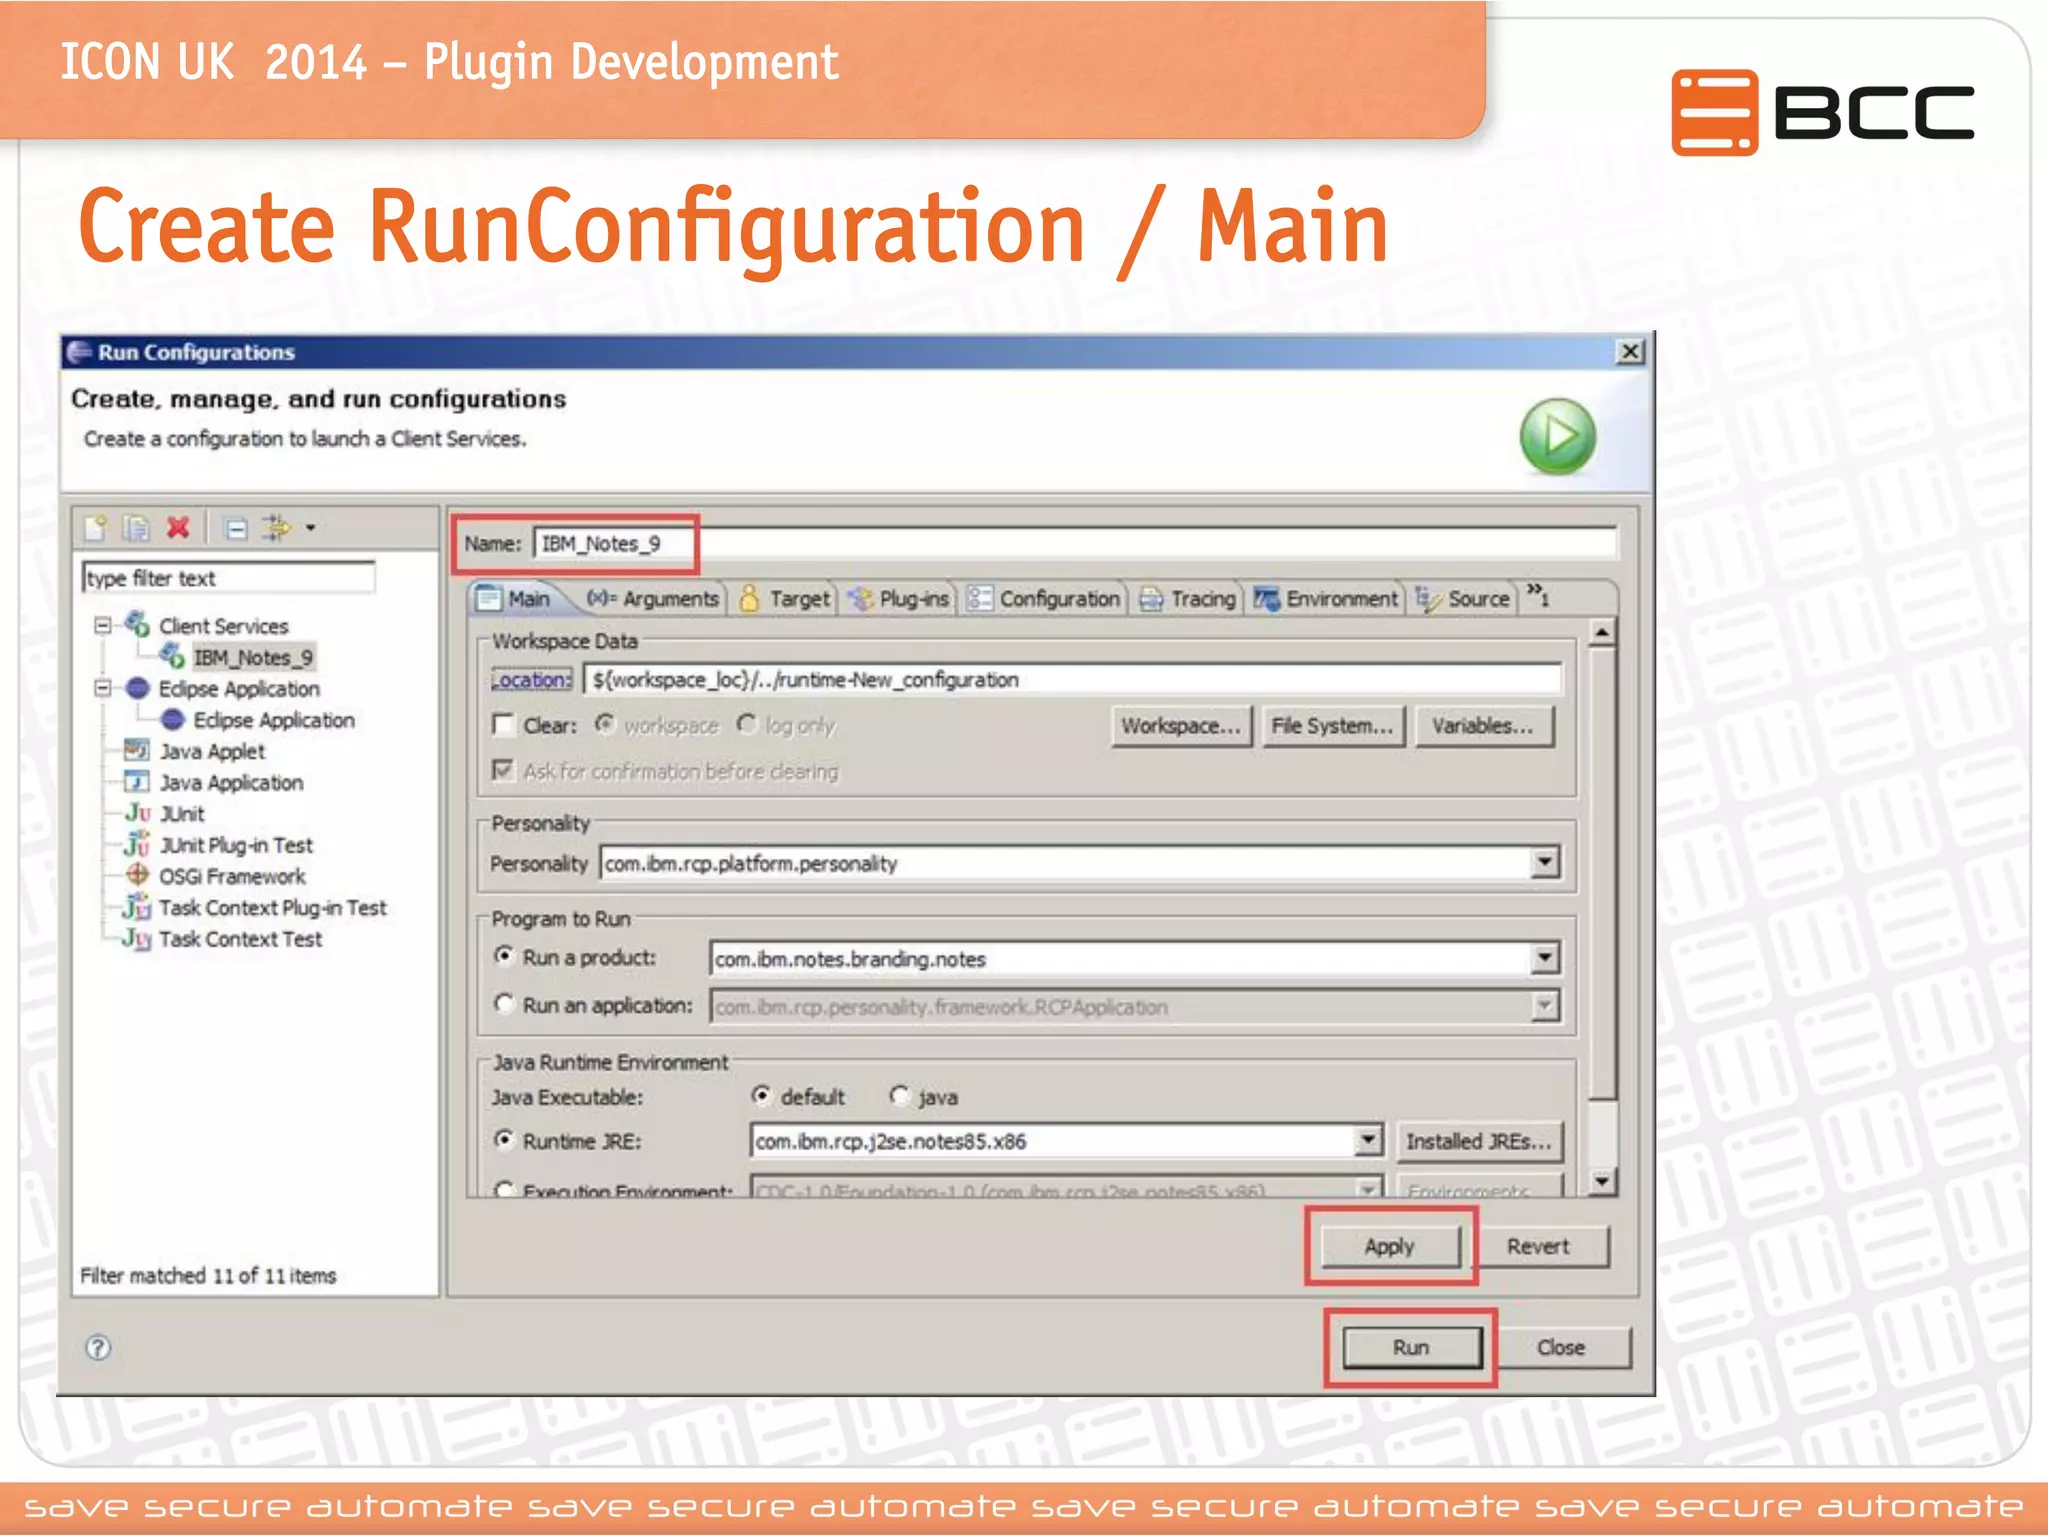Open the Arguments tab
The image size is (2048, 1536).
pyautogui.click(x=653, y=598)
